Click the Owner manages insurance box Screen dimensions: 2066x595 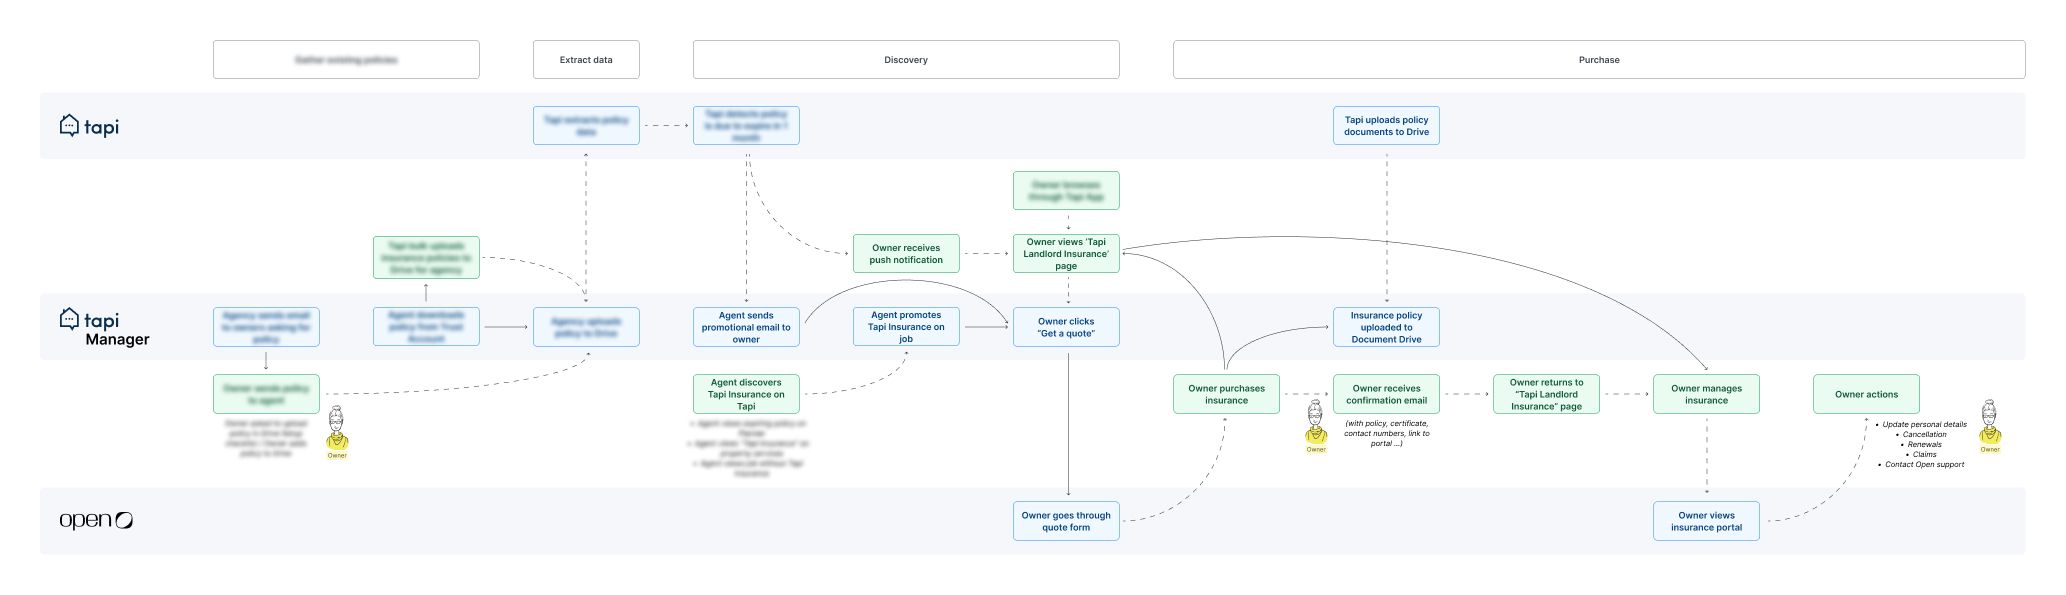1706,394
